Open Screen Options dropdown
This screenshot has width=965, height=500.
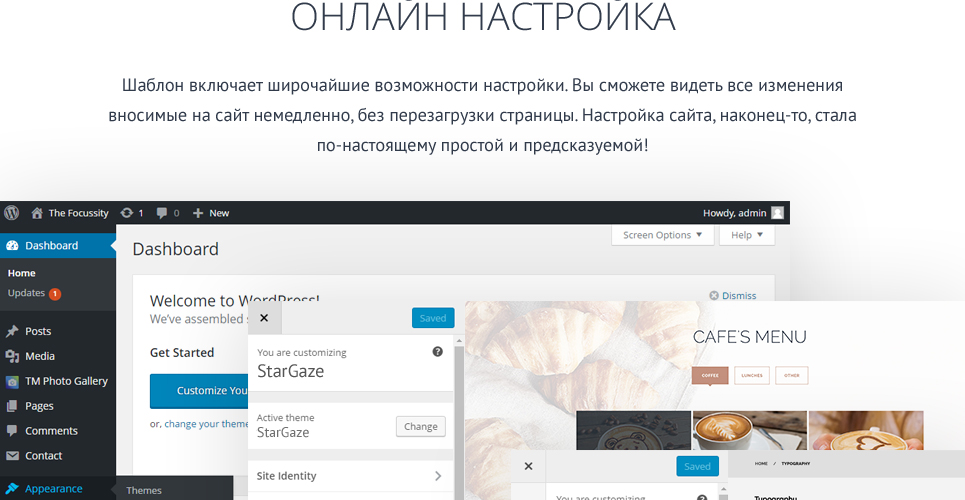tap(663, 235)
